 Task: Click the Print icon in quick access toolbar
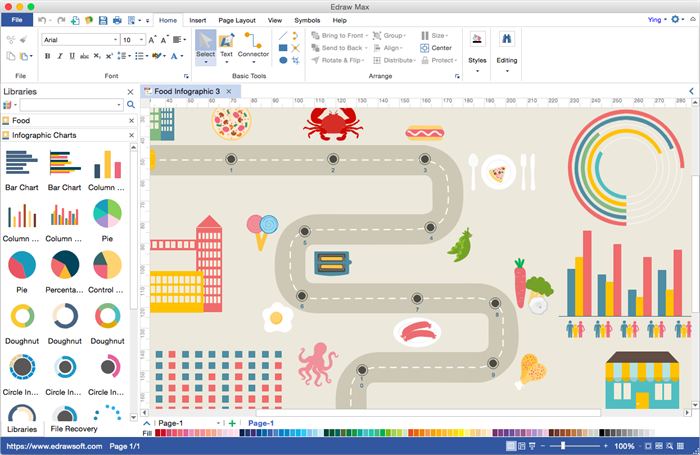tap(117, 20)
